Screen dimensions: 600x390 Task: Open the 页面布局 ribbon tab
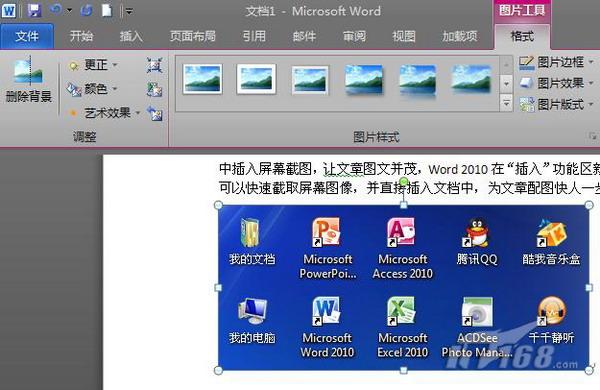pos(192,36)
